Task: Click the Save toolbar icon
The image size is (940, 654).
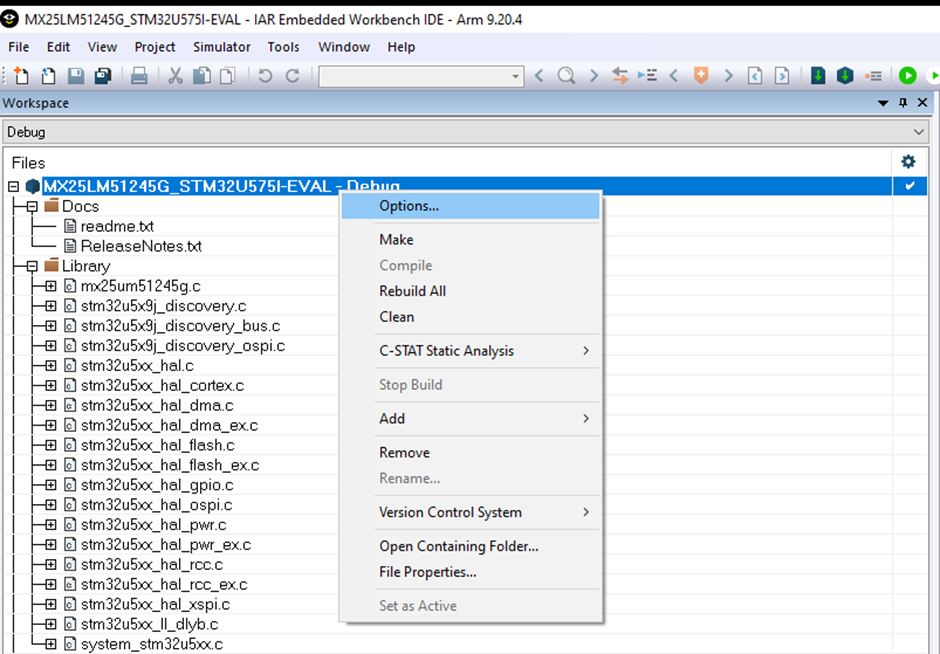Action: [x=76, y=76]
